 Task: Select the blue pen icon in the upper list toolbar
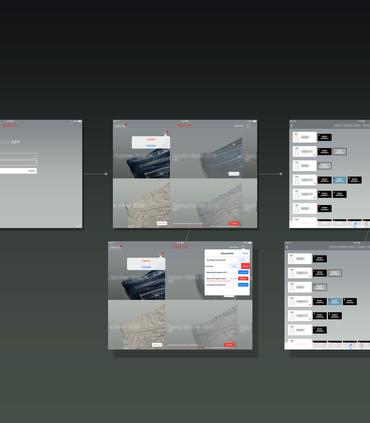pyautogui.click(x=355, y=224)
